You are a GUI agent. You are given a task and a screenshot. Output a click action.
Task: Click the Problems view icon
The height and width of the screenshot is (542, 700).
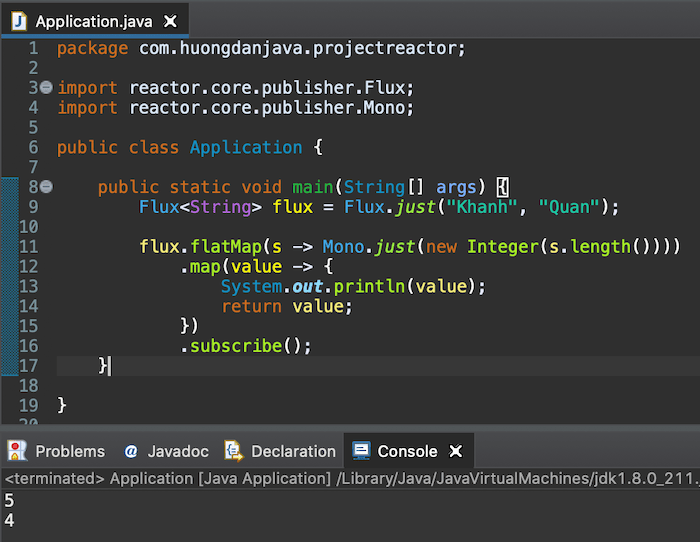(17, 451)
